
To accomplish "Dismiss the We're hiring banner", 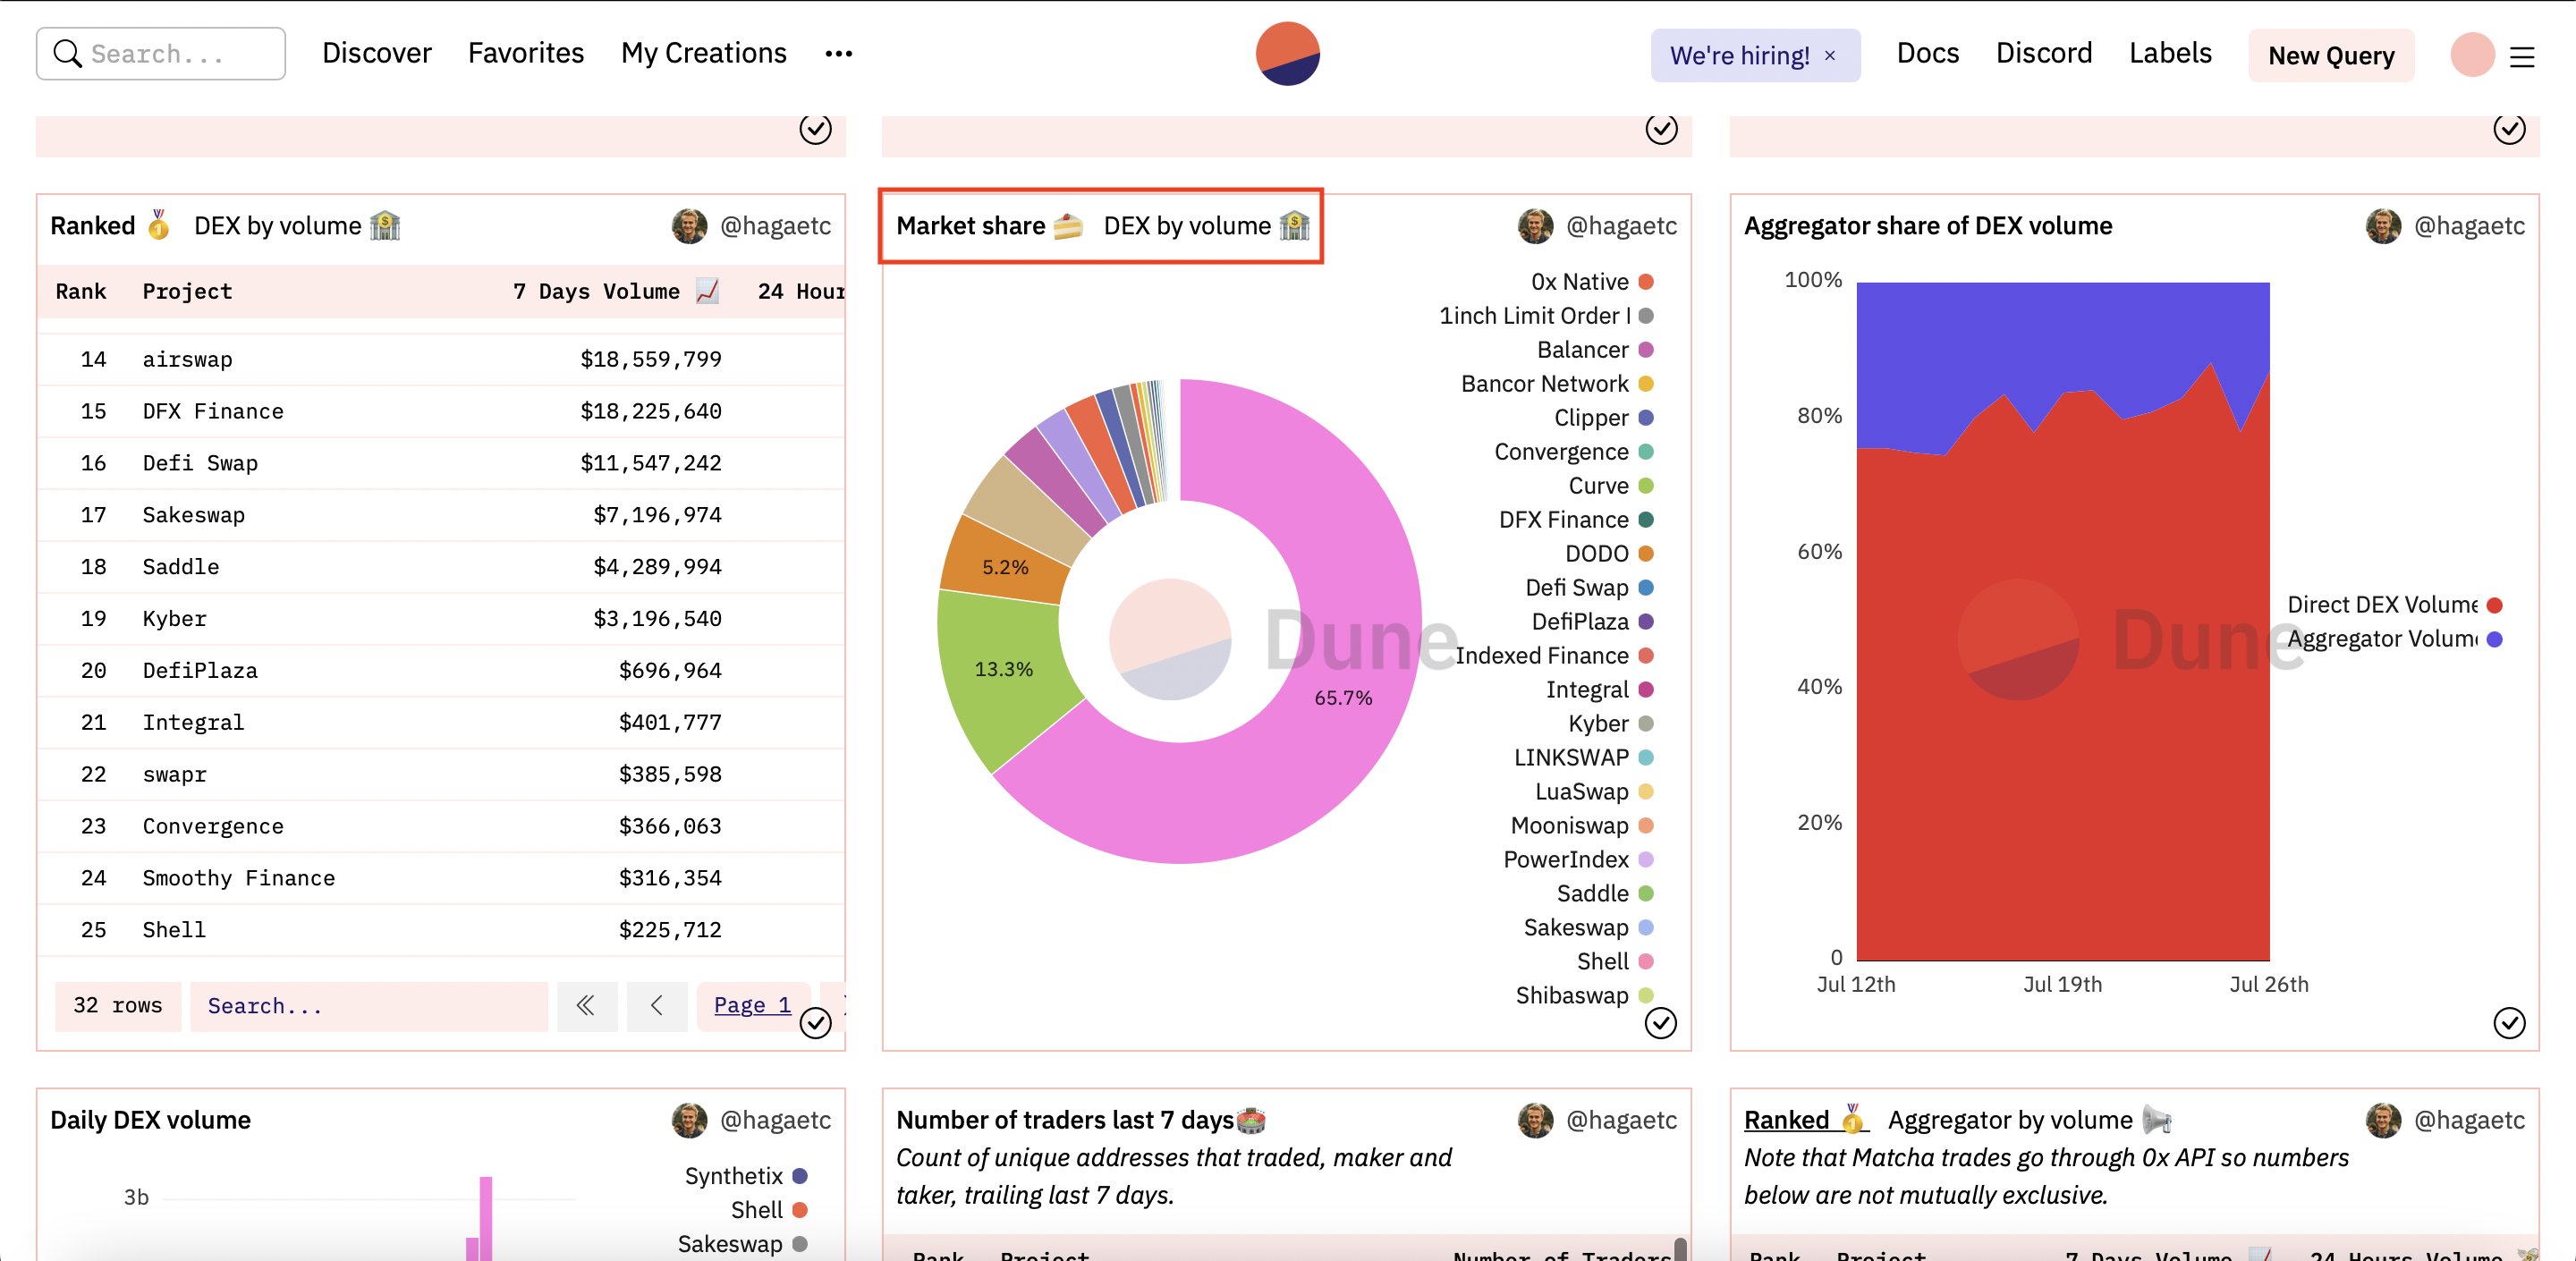I will (1829, 56).
